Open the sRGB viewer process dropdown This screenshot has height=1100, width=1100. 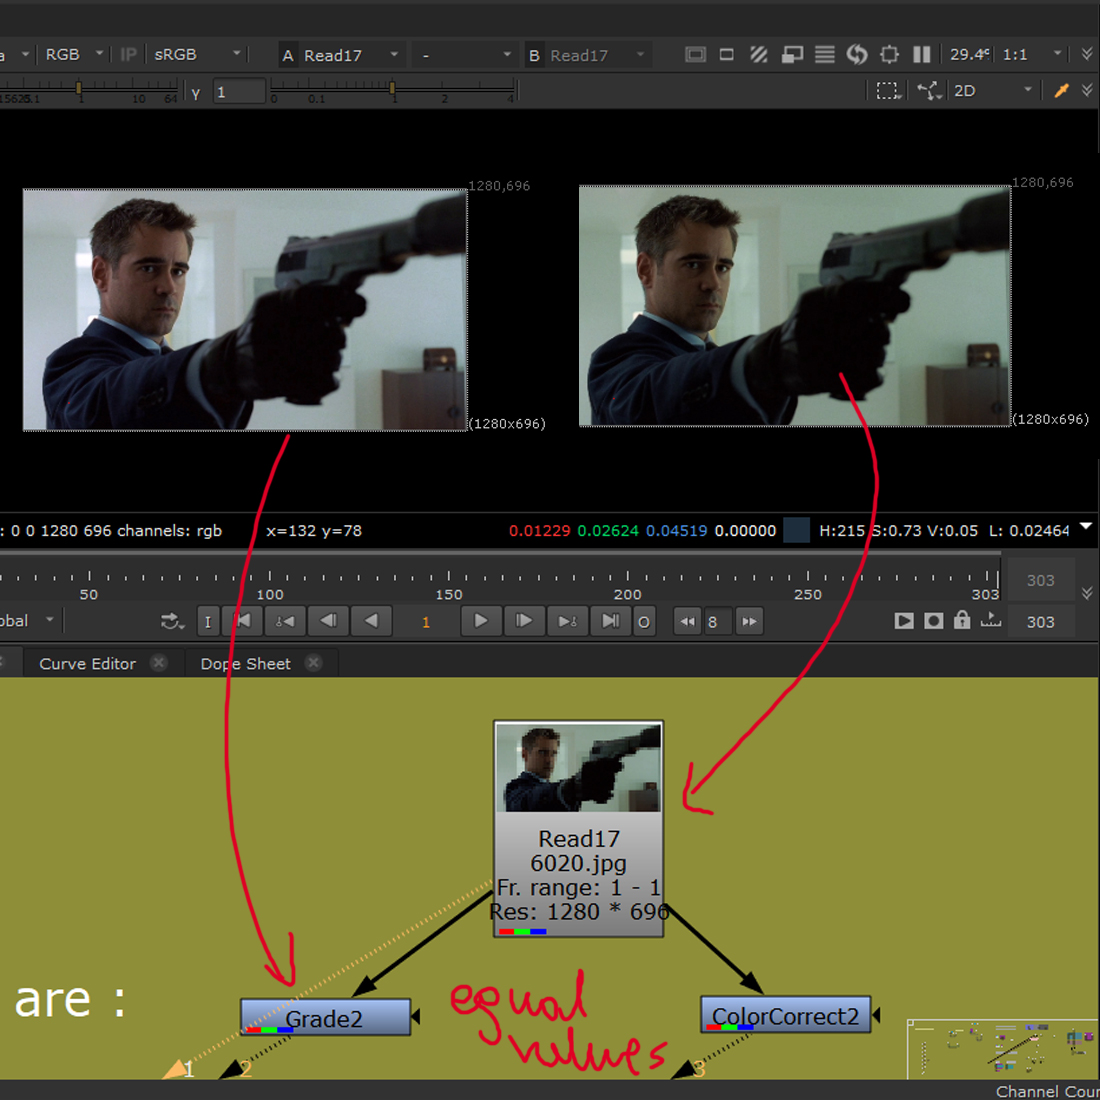tap(197, 55)
